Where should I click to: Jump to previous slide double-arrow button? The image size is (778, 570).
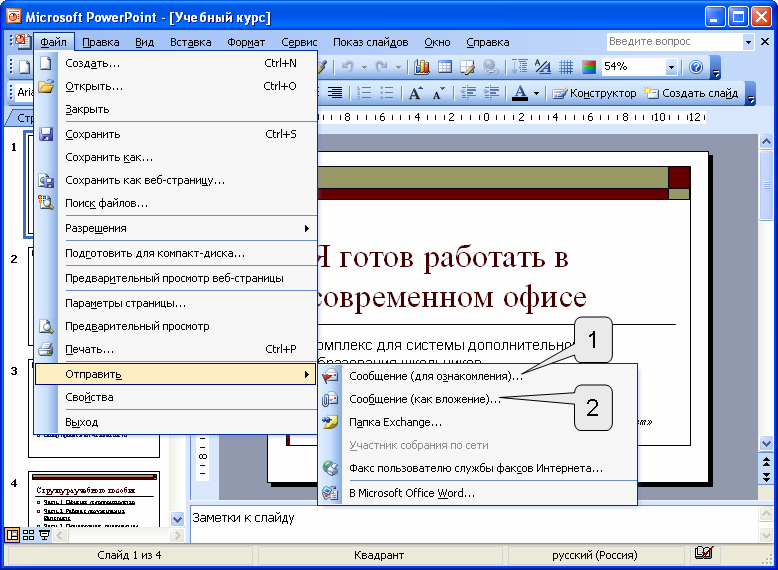pyautogui.click(x=766, y=462)
